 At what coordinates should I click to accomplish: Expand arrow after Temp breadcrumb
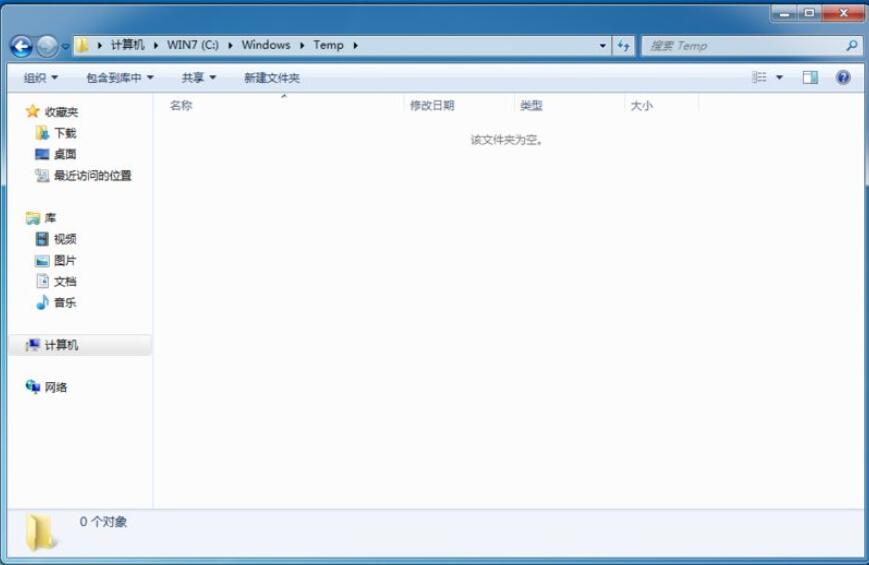355,45
